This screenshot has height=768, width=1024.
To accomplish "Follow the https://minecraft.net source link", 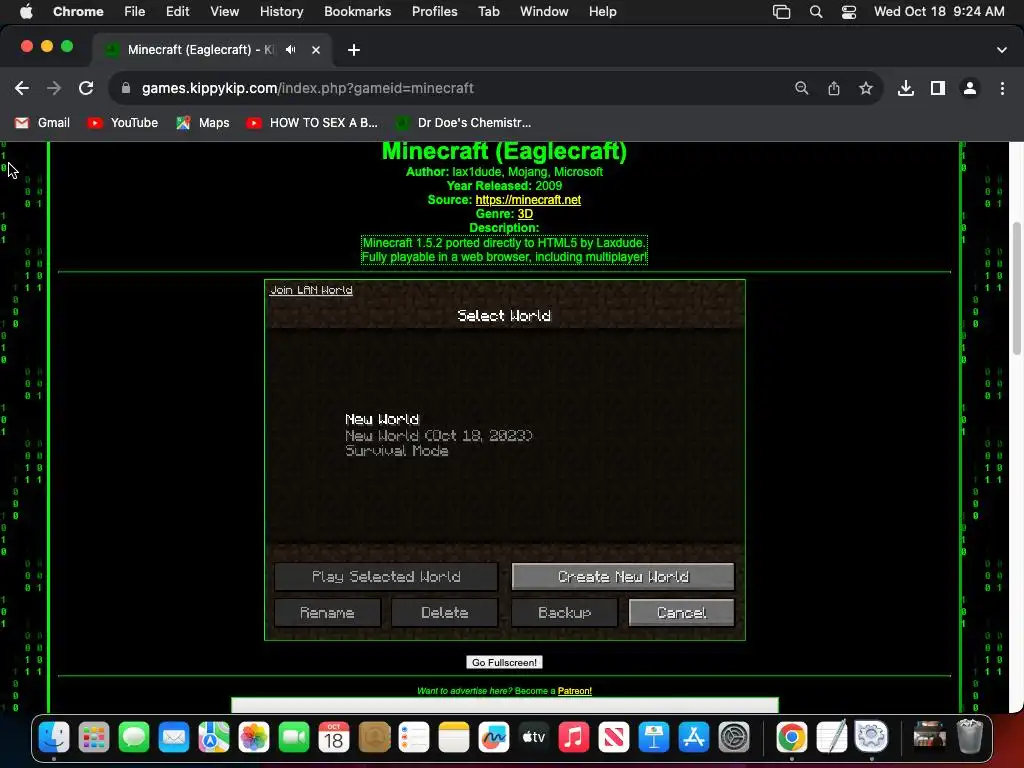I will click(x=528, y=200).
